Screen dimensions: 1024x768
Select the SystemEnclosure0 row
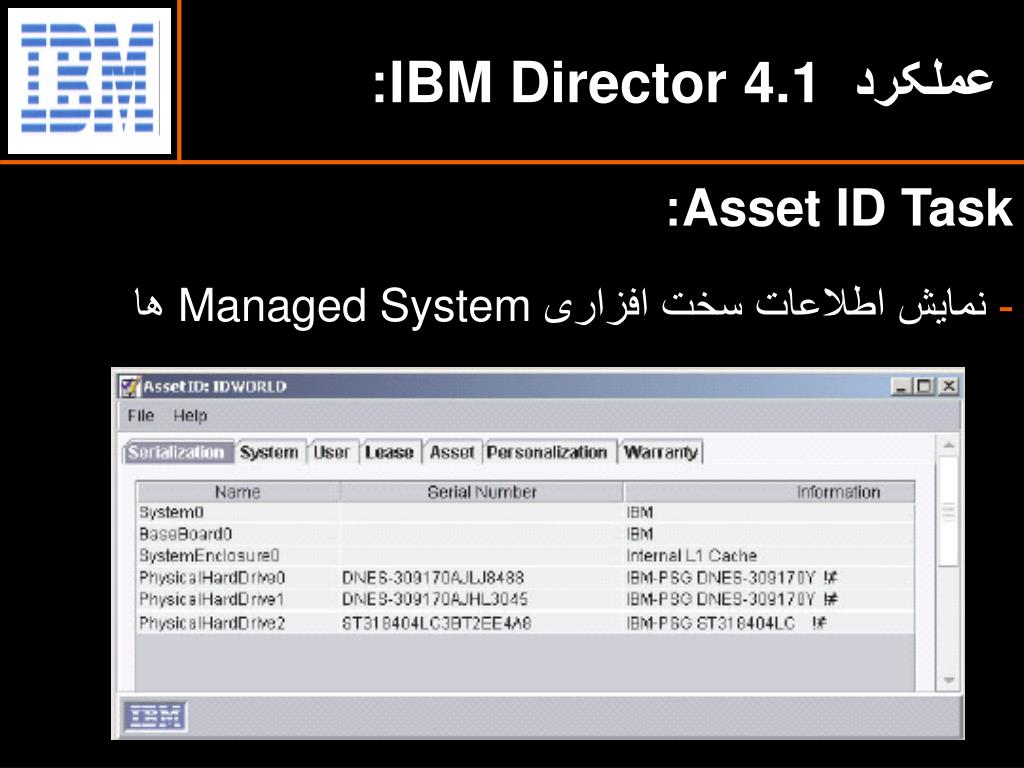click(x=525, y=556)
